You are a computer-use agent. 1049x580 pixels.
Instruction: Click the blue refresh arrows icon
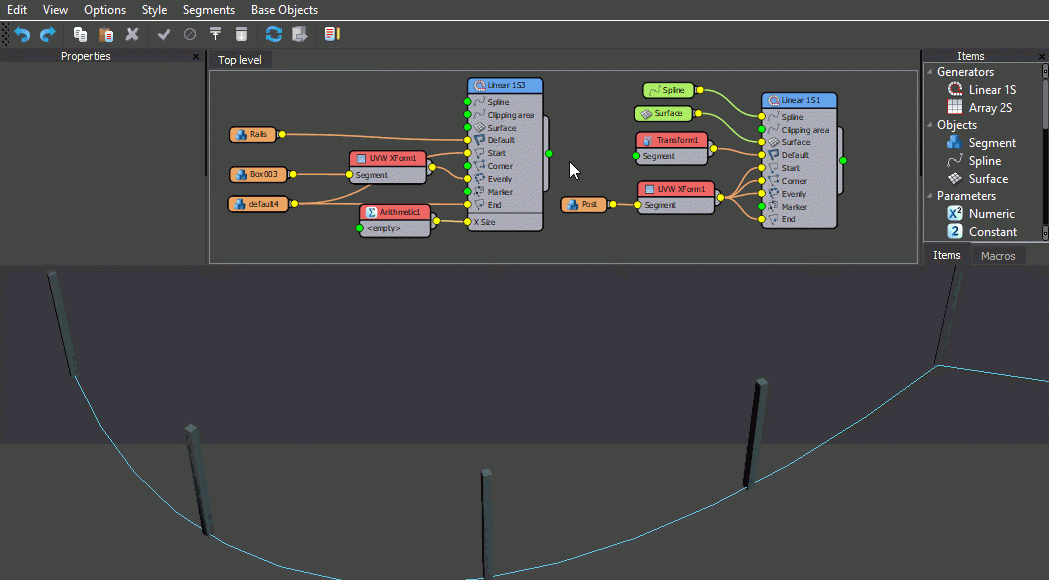pyautogui.click(x=273, y=34)
